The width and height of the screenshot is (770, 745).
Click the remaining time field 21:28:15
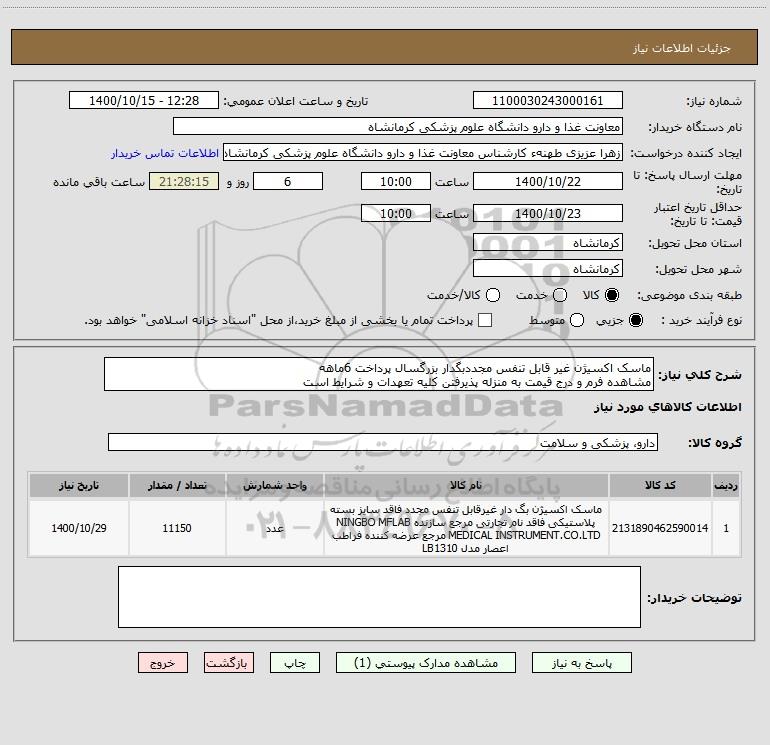coord(184,181)
